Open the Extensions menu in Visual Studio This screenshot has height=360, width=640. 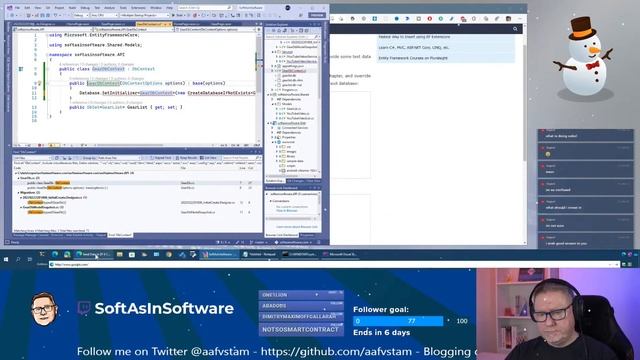138,8
